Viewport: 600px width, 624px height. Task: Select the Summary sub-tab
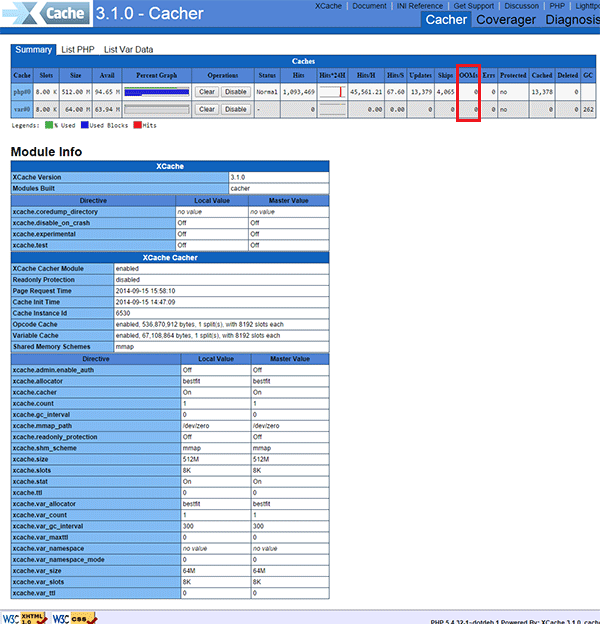[x=33, y=50]
